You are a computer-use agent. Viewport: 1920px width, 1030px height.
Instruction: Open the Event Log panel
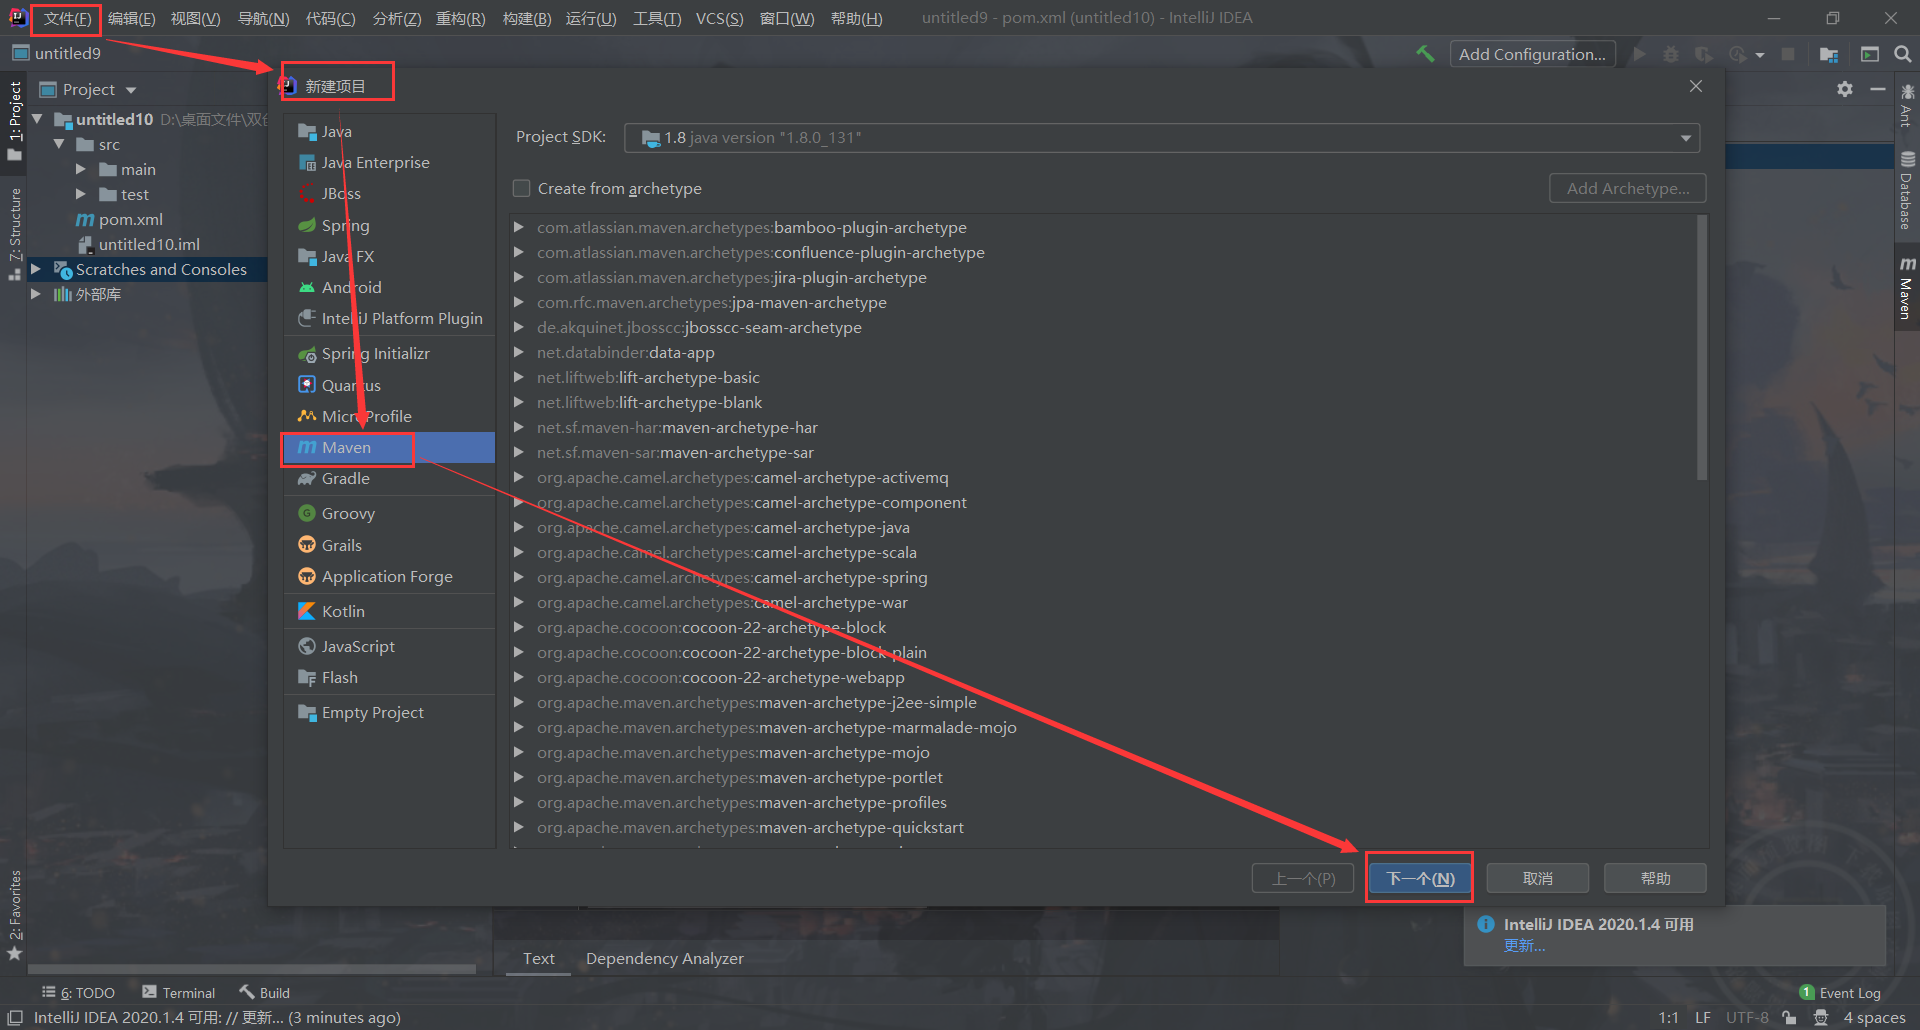tap(1840, 992)
